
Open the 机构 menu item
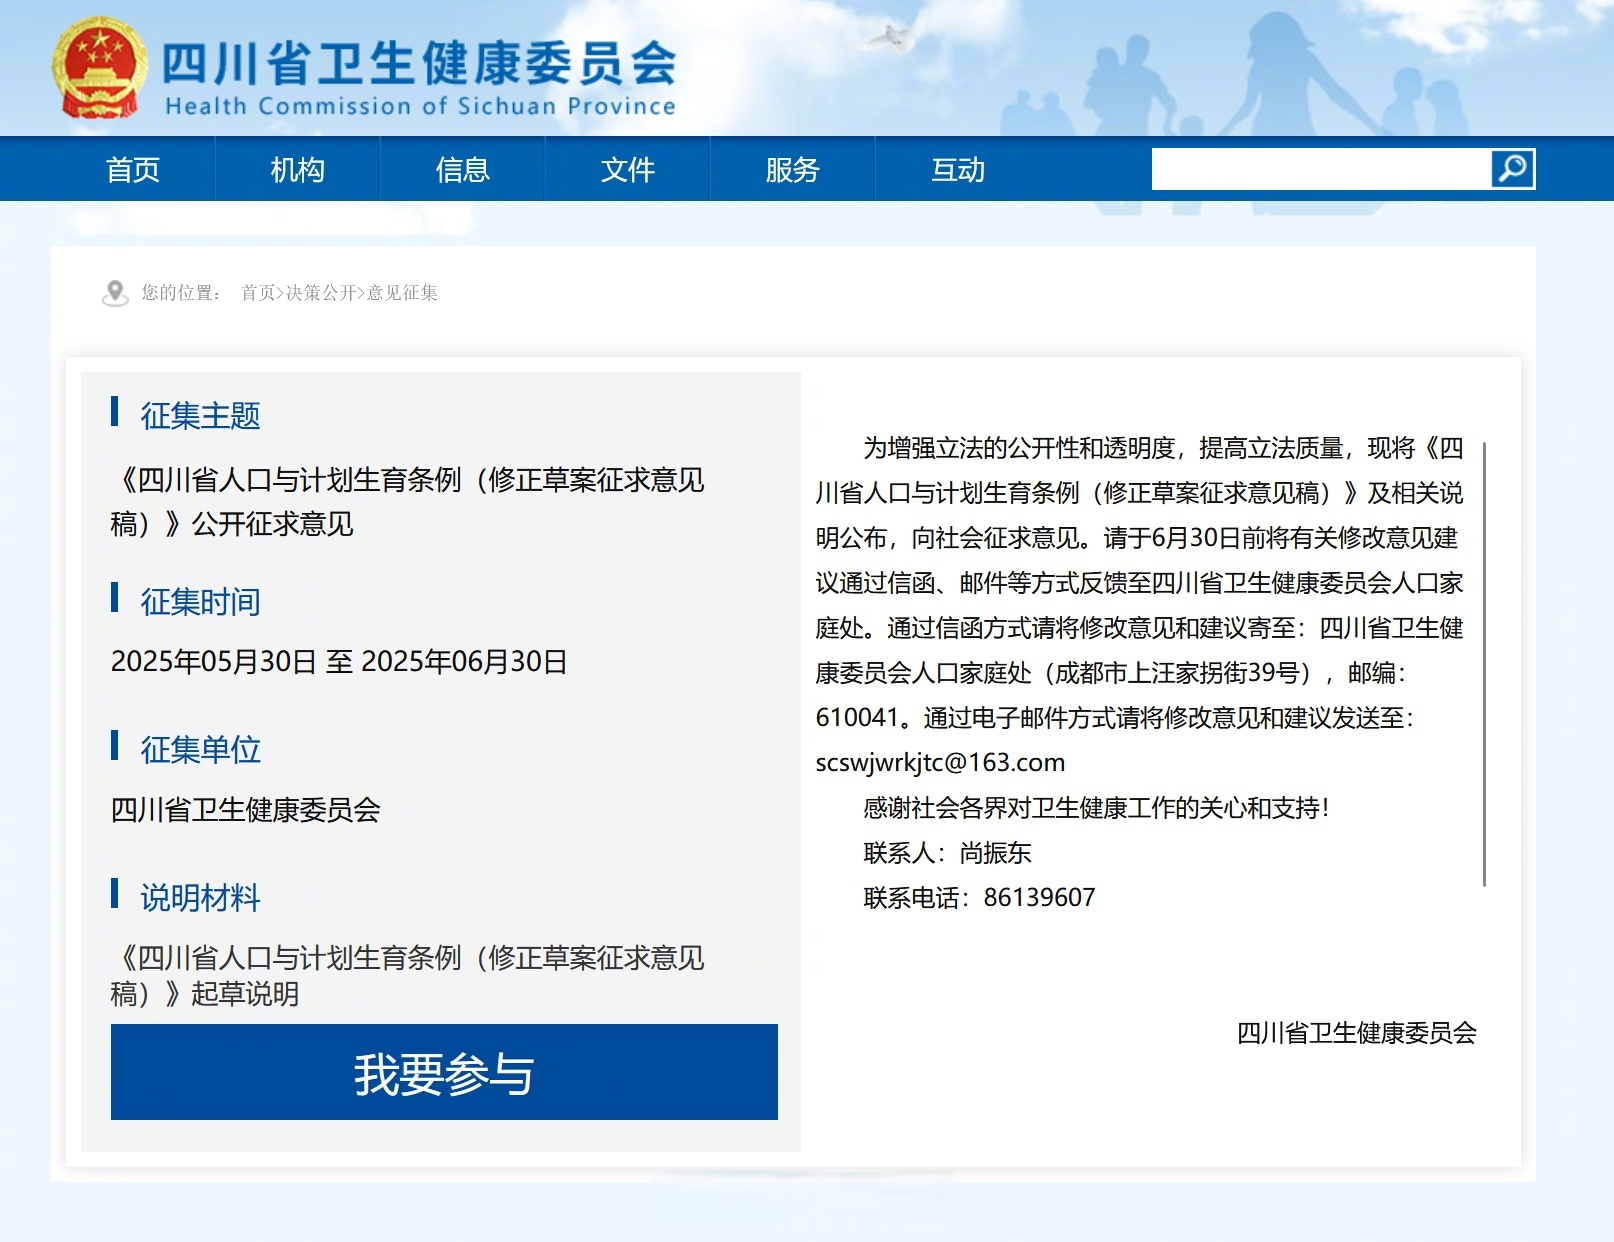coord(298,169)
